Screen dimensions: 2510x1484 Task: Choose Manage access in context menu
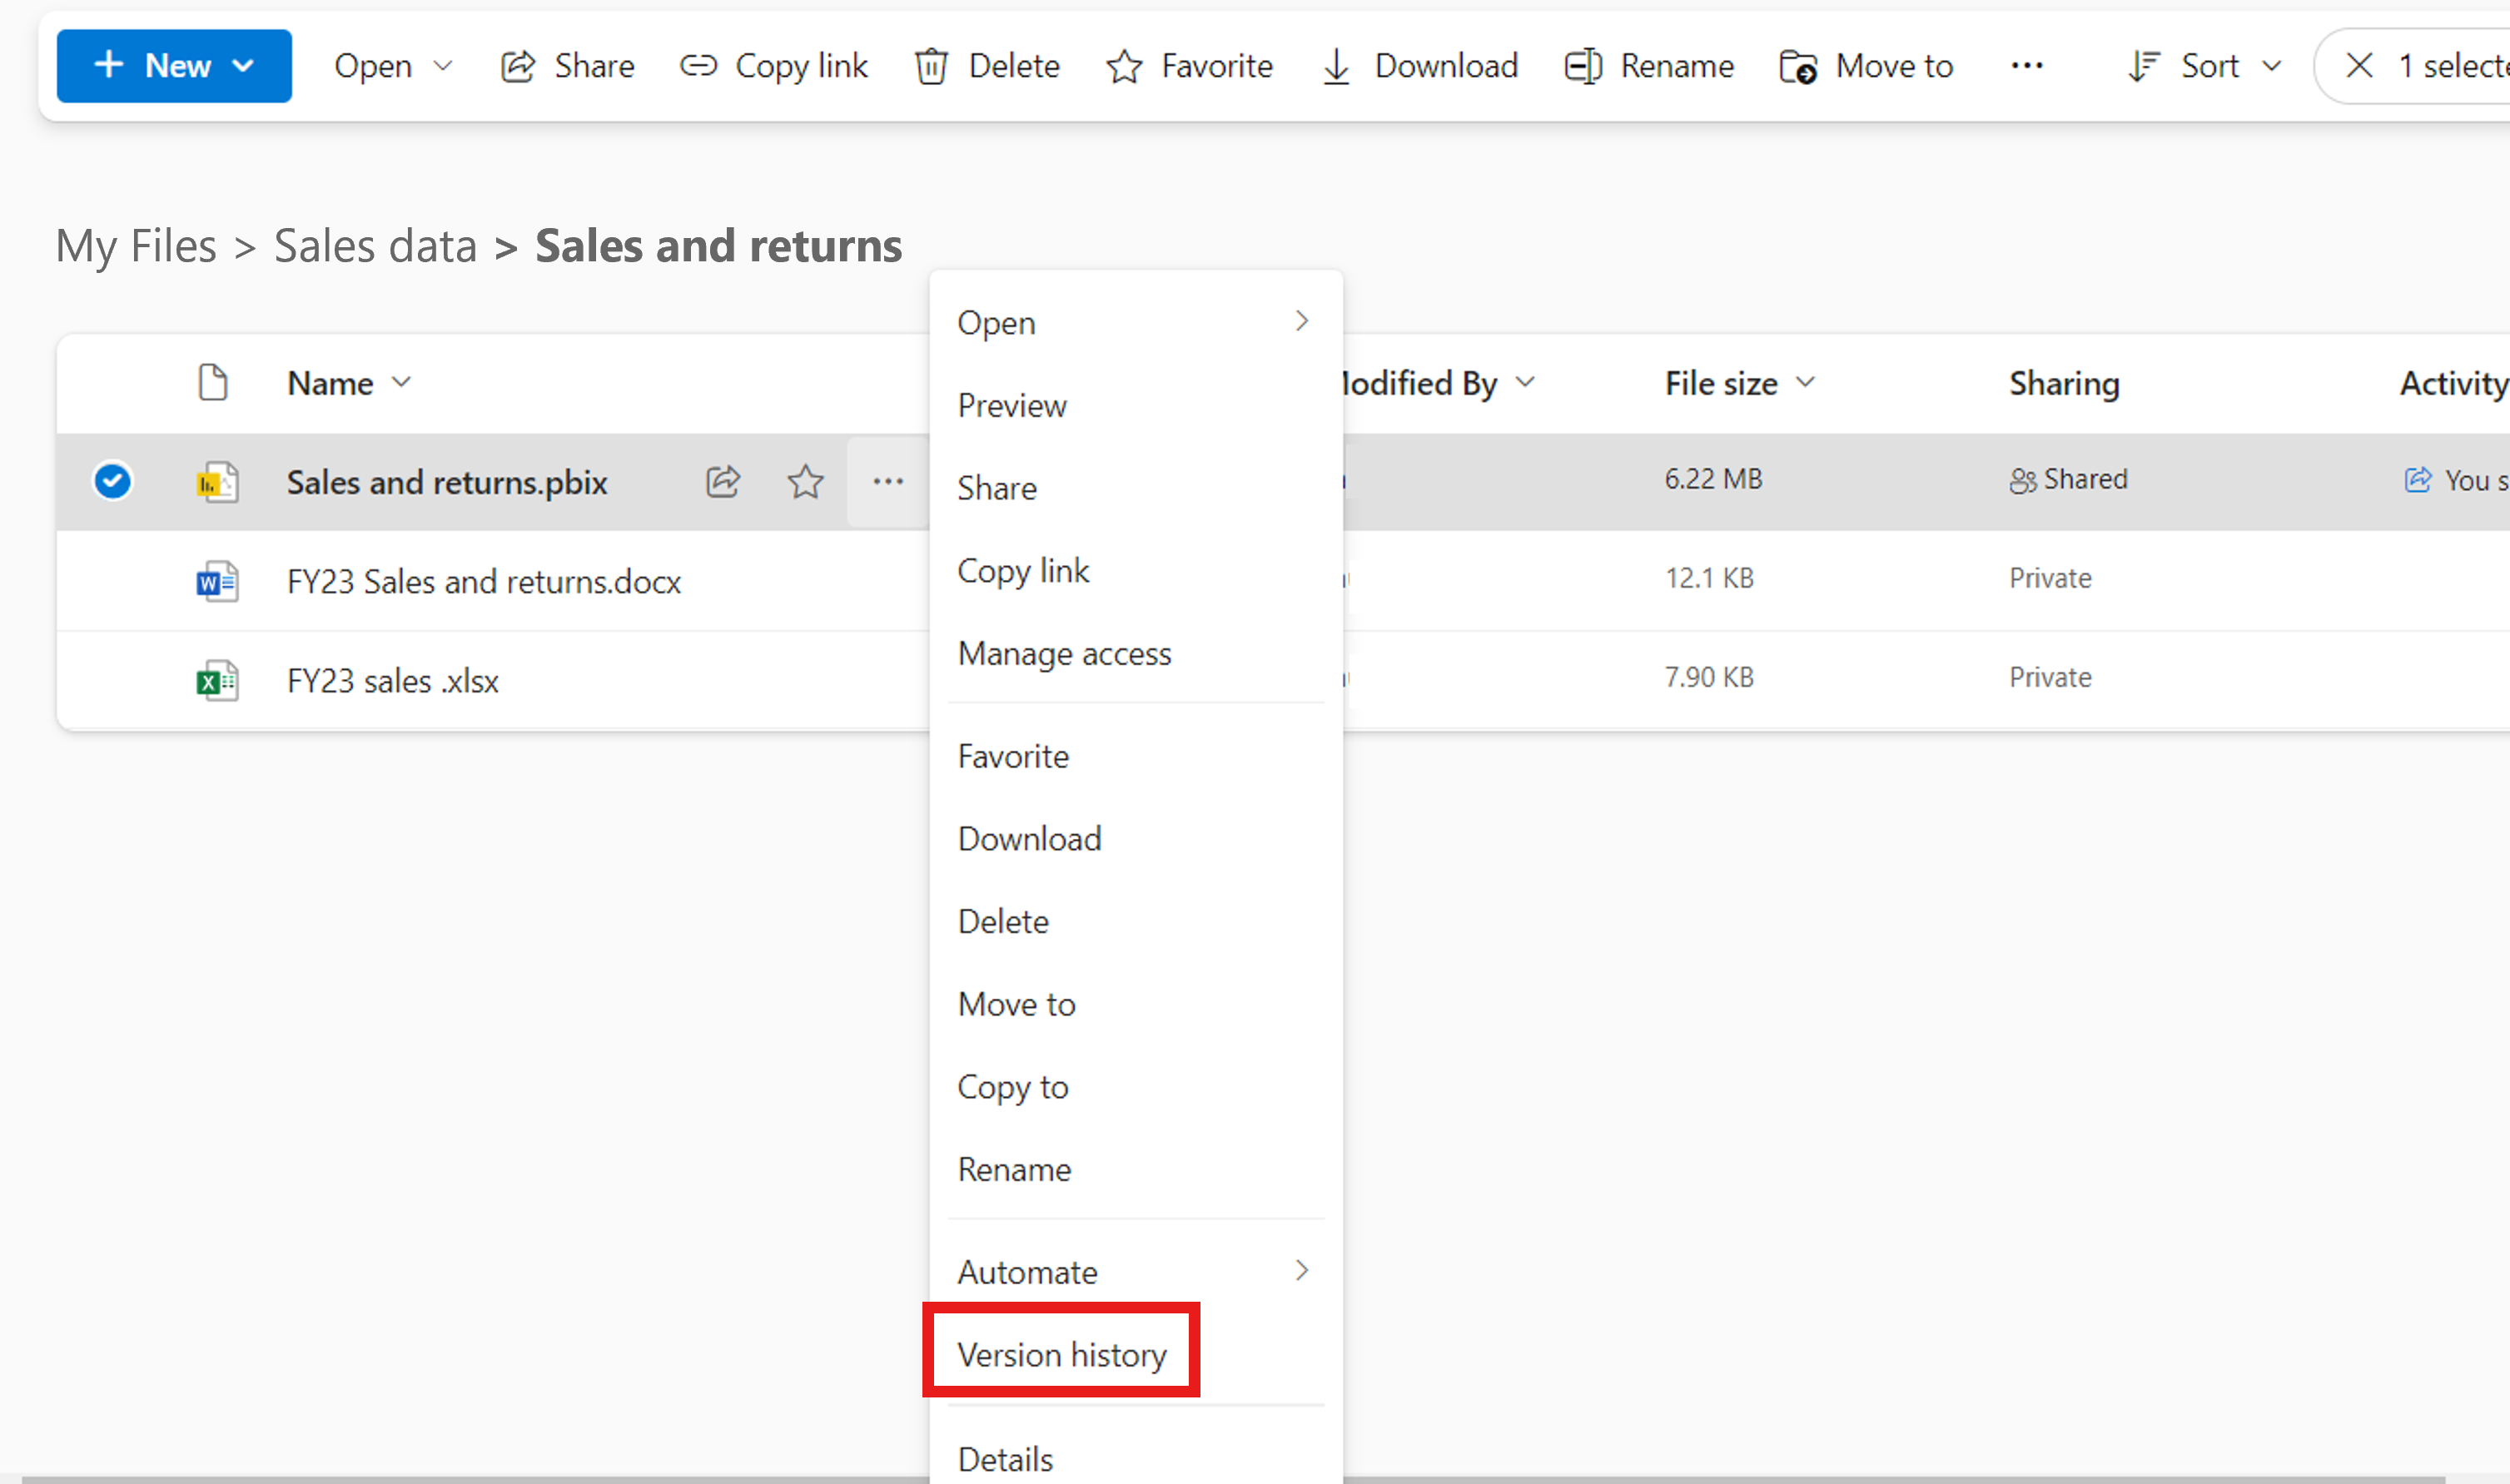point(1064,653)
